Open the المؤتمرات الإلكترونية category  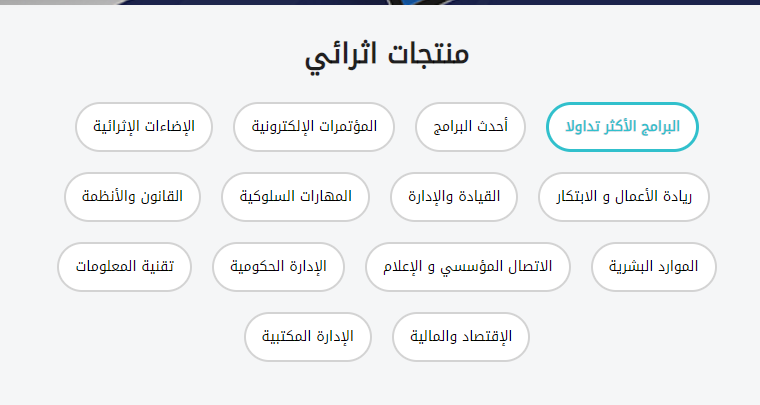coord(314,127)
